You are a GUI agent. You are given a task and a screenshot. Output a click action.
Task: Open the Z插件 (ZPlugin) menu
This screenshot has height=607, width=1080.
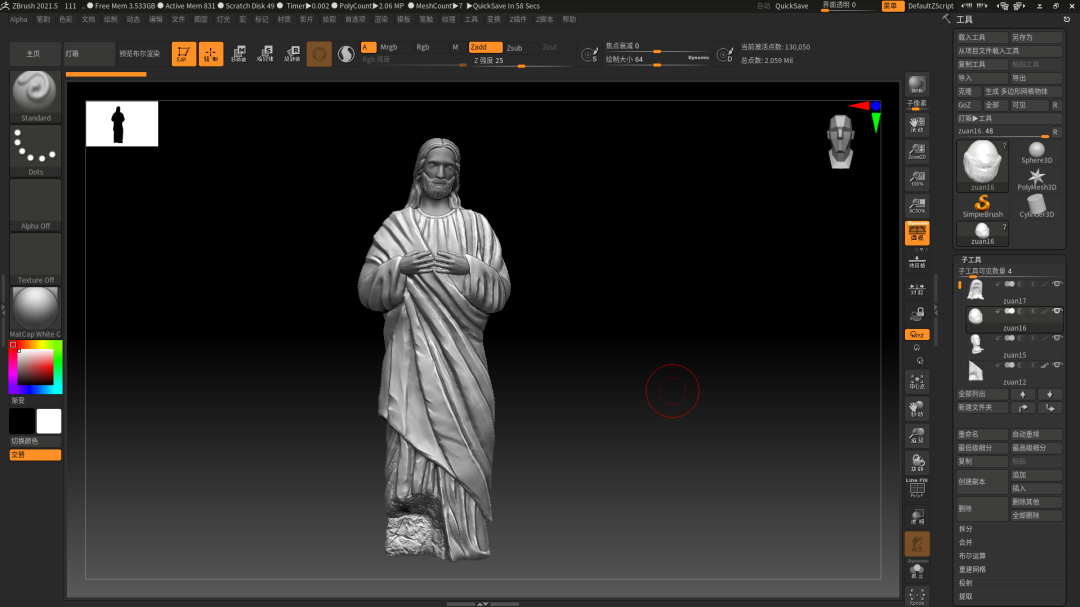coord(518,19)
